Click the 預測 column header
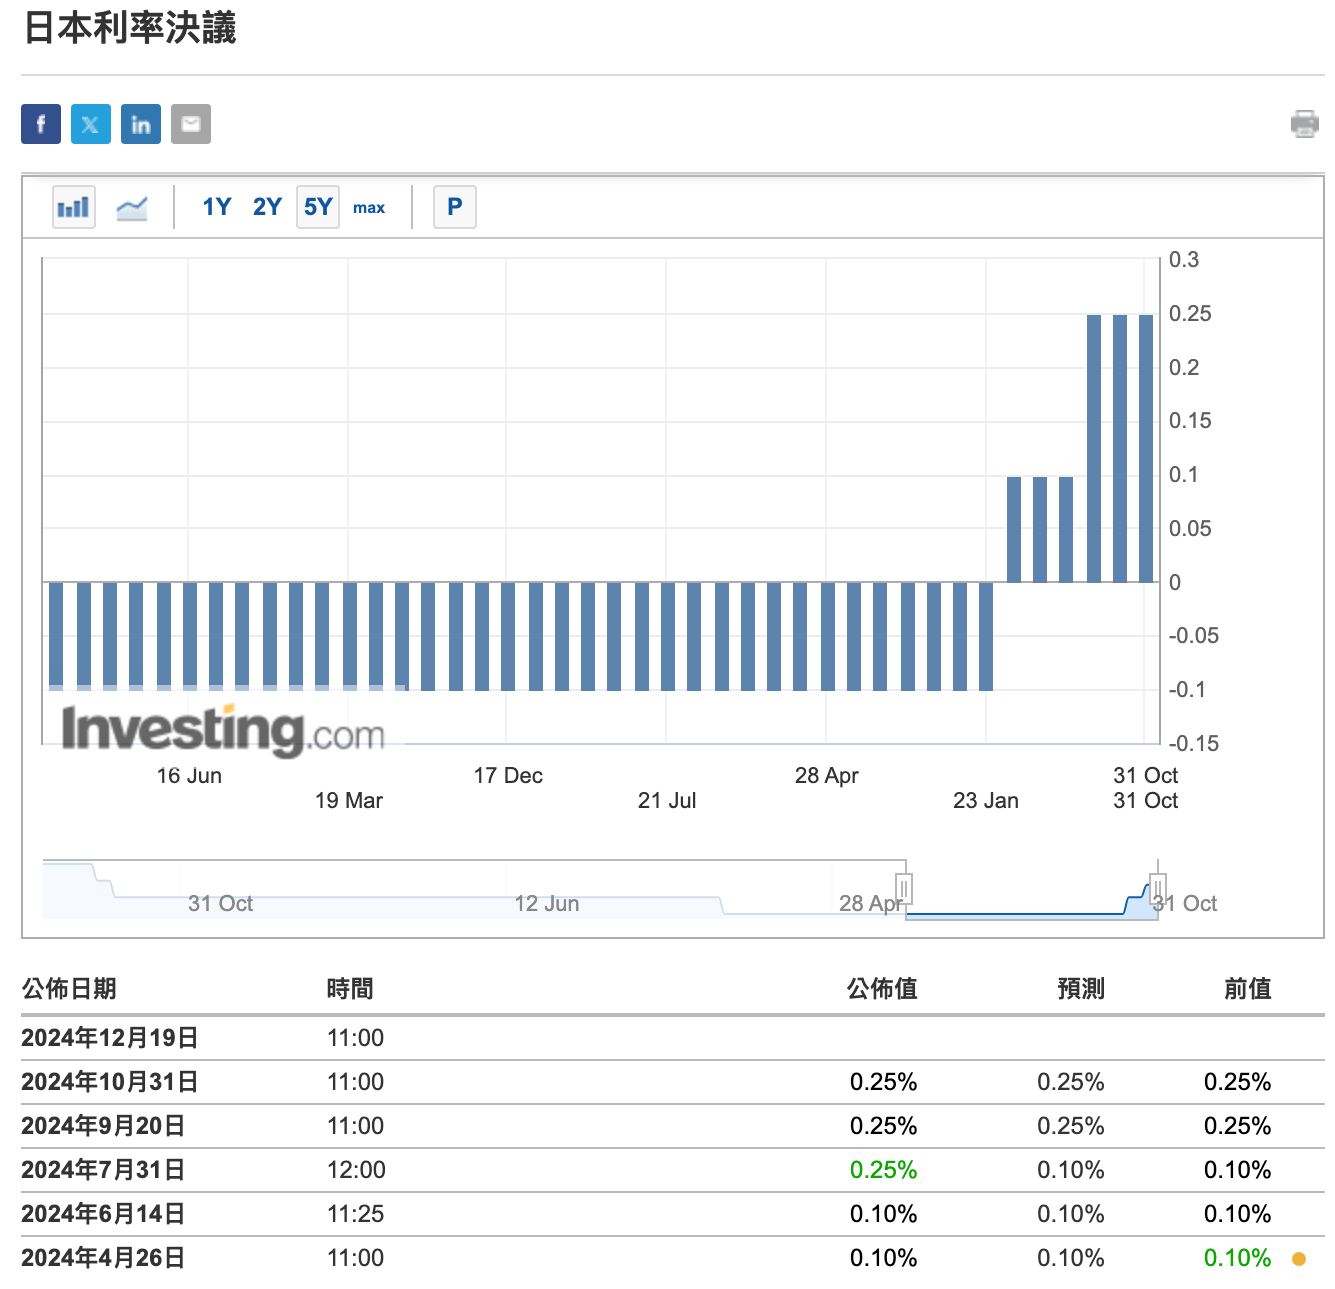The height and width of the screenshot is (1289, 1335). pos(1081,989)
